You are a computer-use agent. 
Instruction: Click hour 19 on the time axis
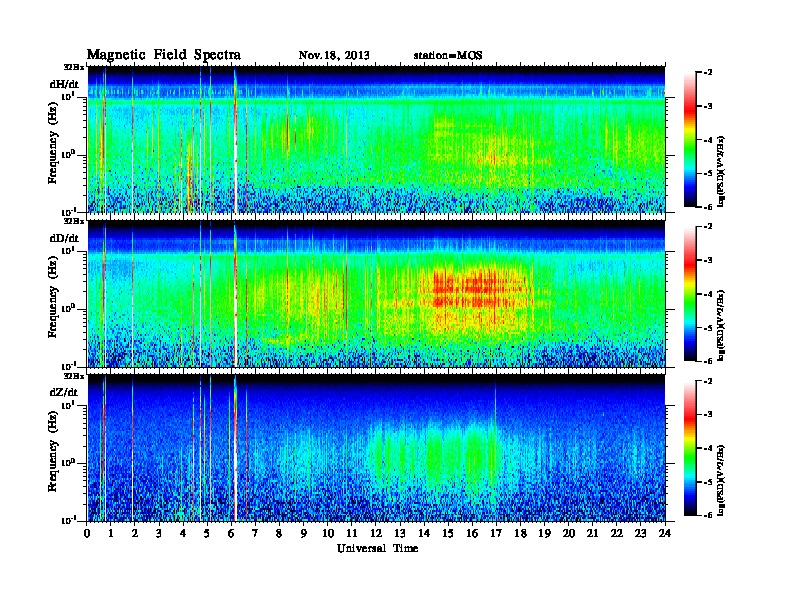point(544,534)
